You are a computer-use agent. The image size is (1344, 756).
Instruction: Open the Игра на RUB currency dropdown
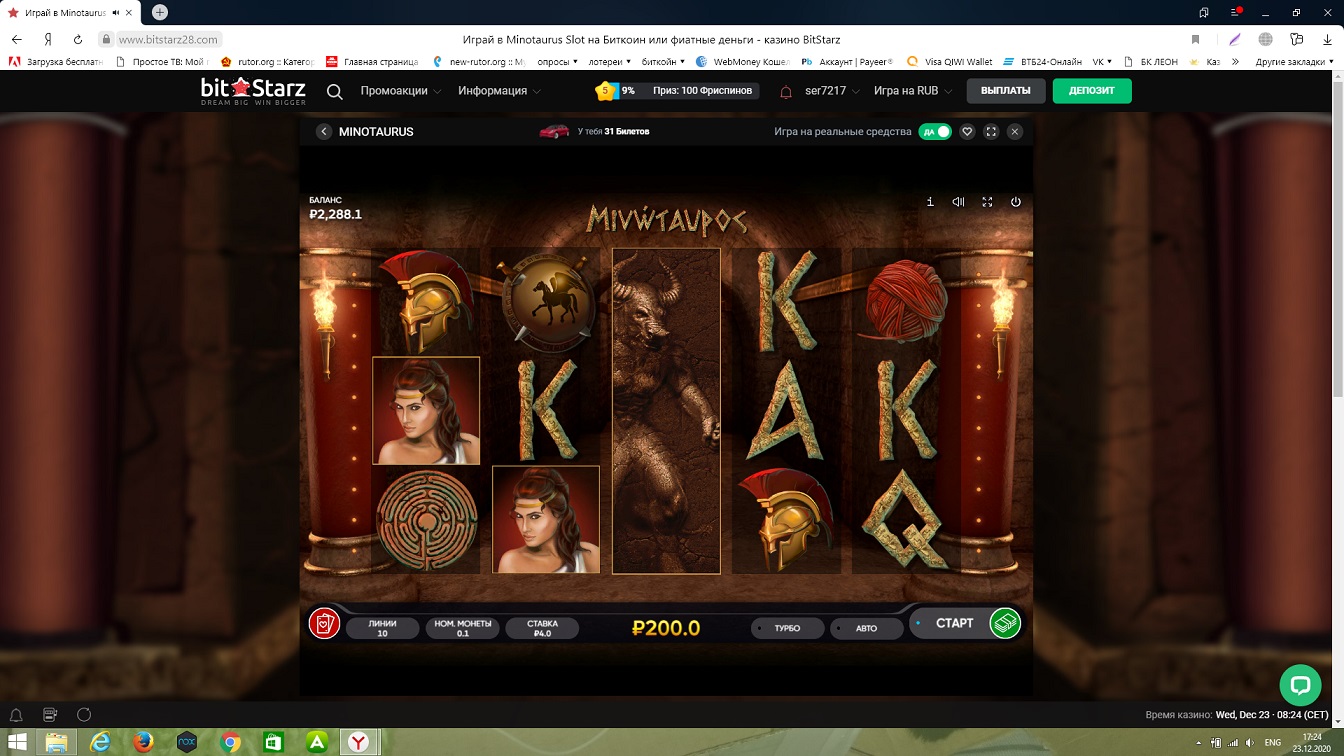tap(913, 91)
